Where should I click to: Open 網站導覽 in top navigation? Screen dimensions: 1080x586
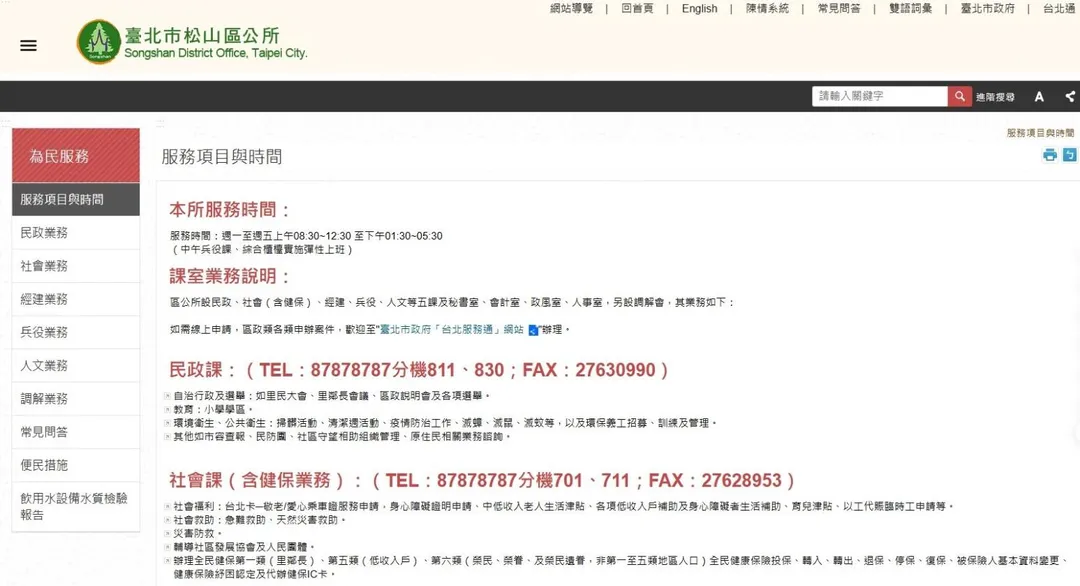coord(571,8)
